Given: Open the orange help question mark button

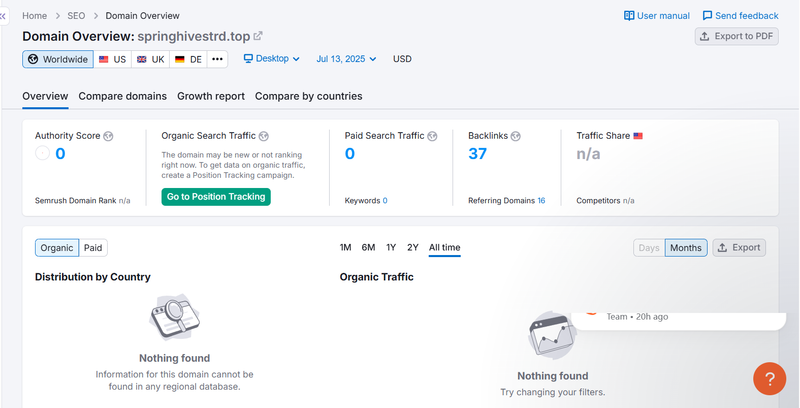Looking at the screenshot, I should pyautogui.click(x=769, y=378).
